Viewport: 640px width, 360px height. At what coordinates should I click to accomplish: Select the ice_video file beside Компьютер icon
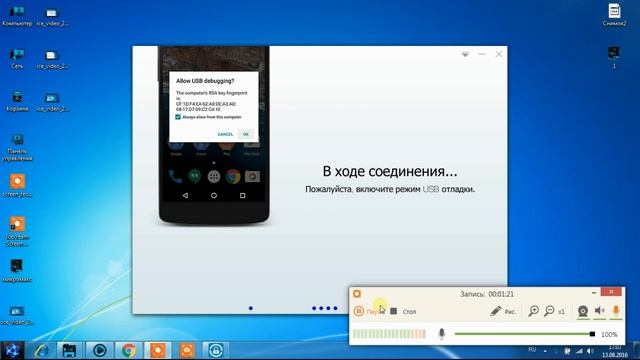[52, 16]
